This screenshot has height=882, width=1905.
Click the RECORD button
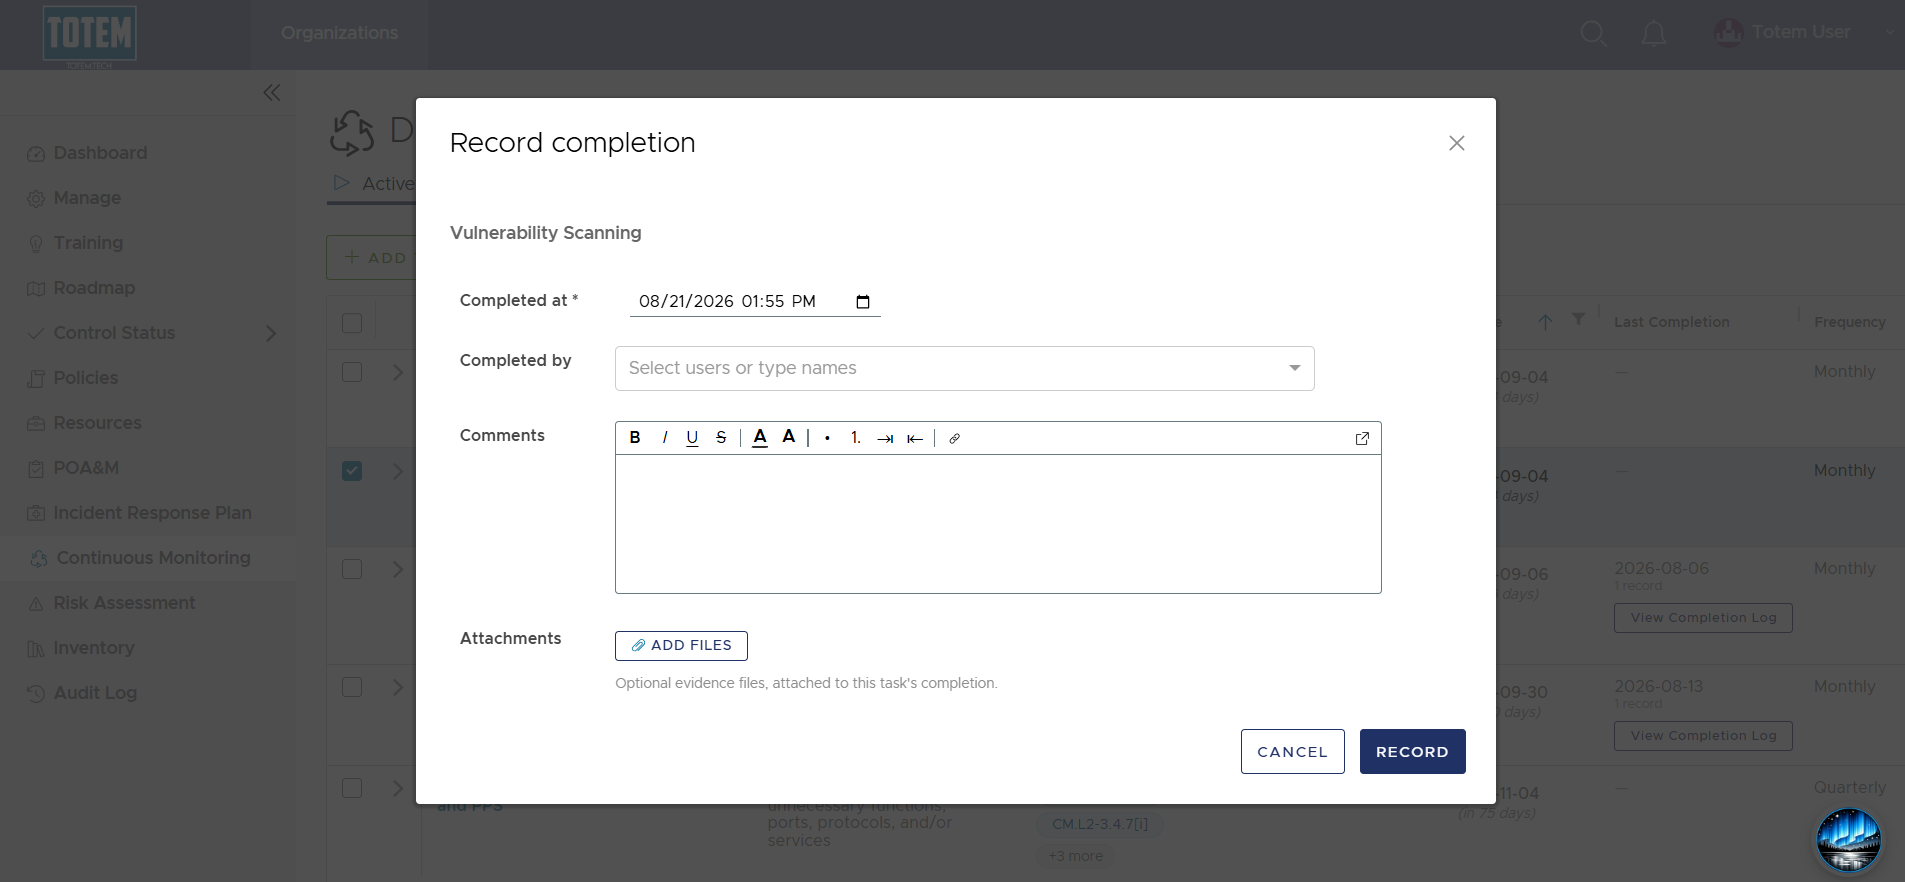tap(1412, 751)
